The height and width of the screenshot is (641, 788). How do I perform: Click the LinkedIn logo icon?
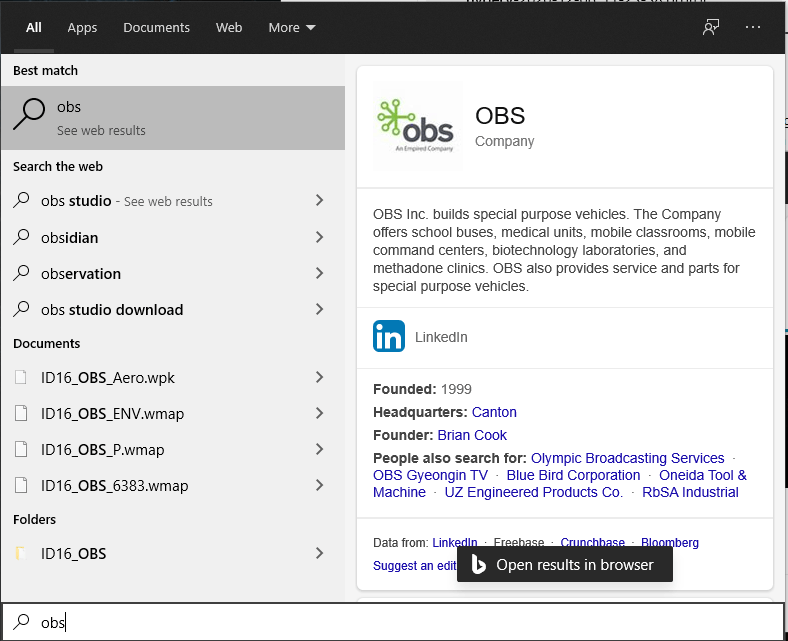pyautogui.click(x=389, y=336)
